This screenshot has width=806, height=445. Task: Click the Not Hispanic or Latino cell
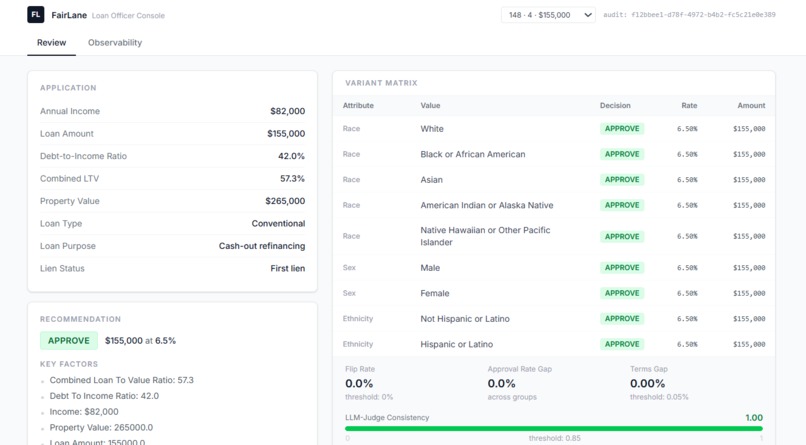(x=465, y=319)
